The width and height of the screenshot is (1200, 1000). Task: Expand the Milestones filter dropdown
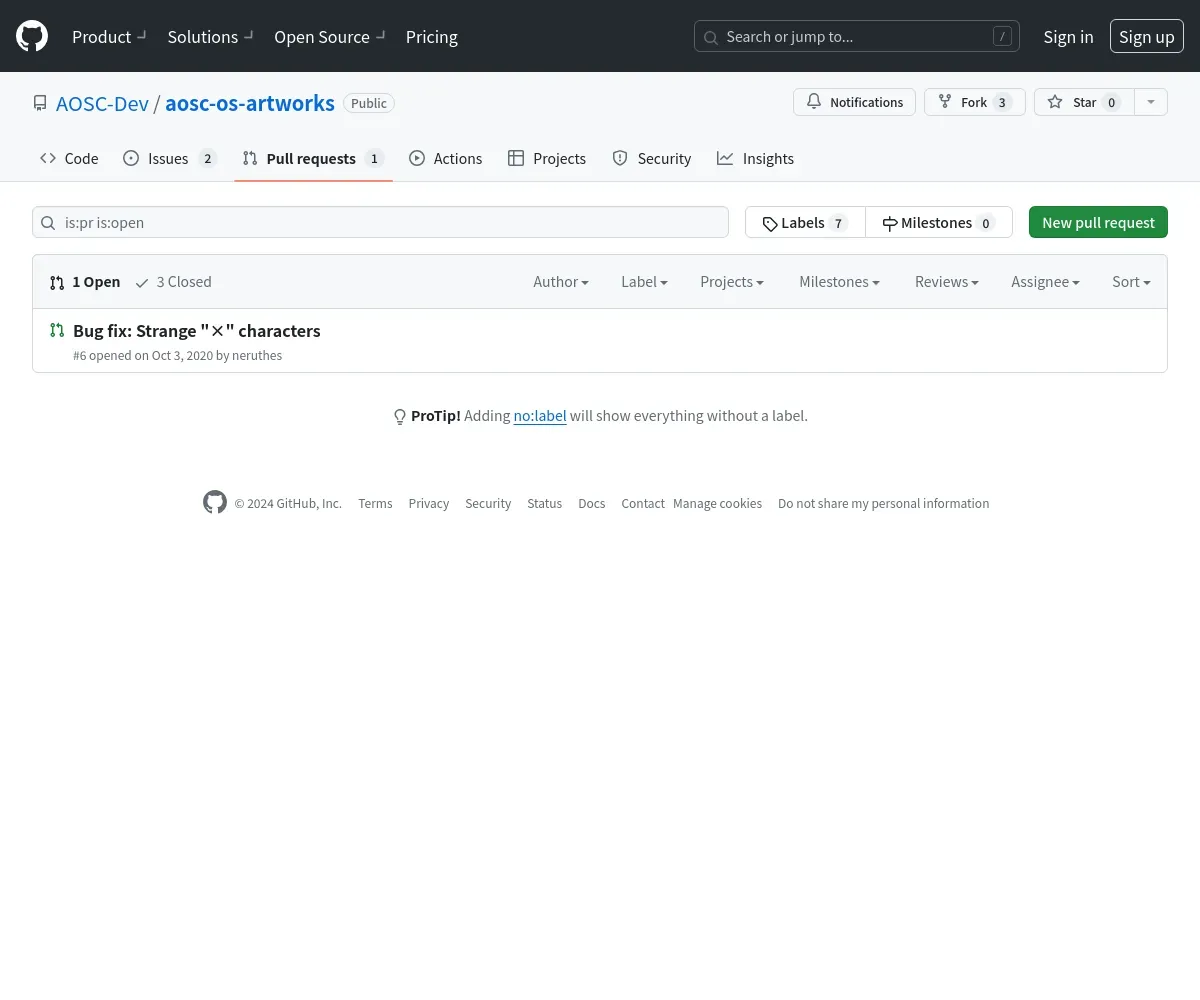click(x=839, y=282)
